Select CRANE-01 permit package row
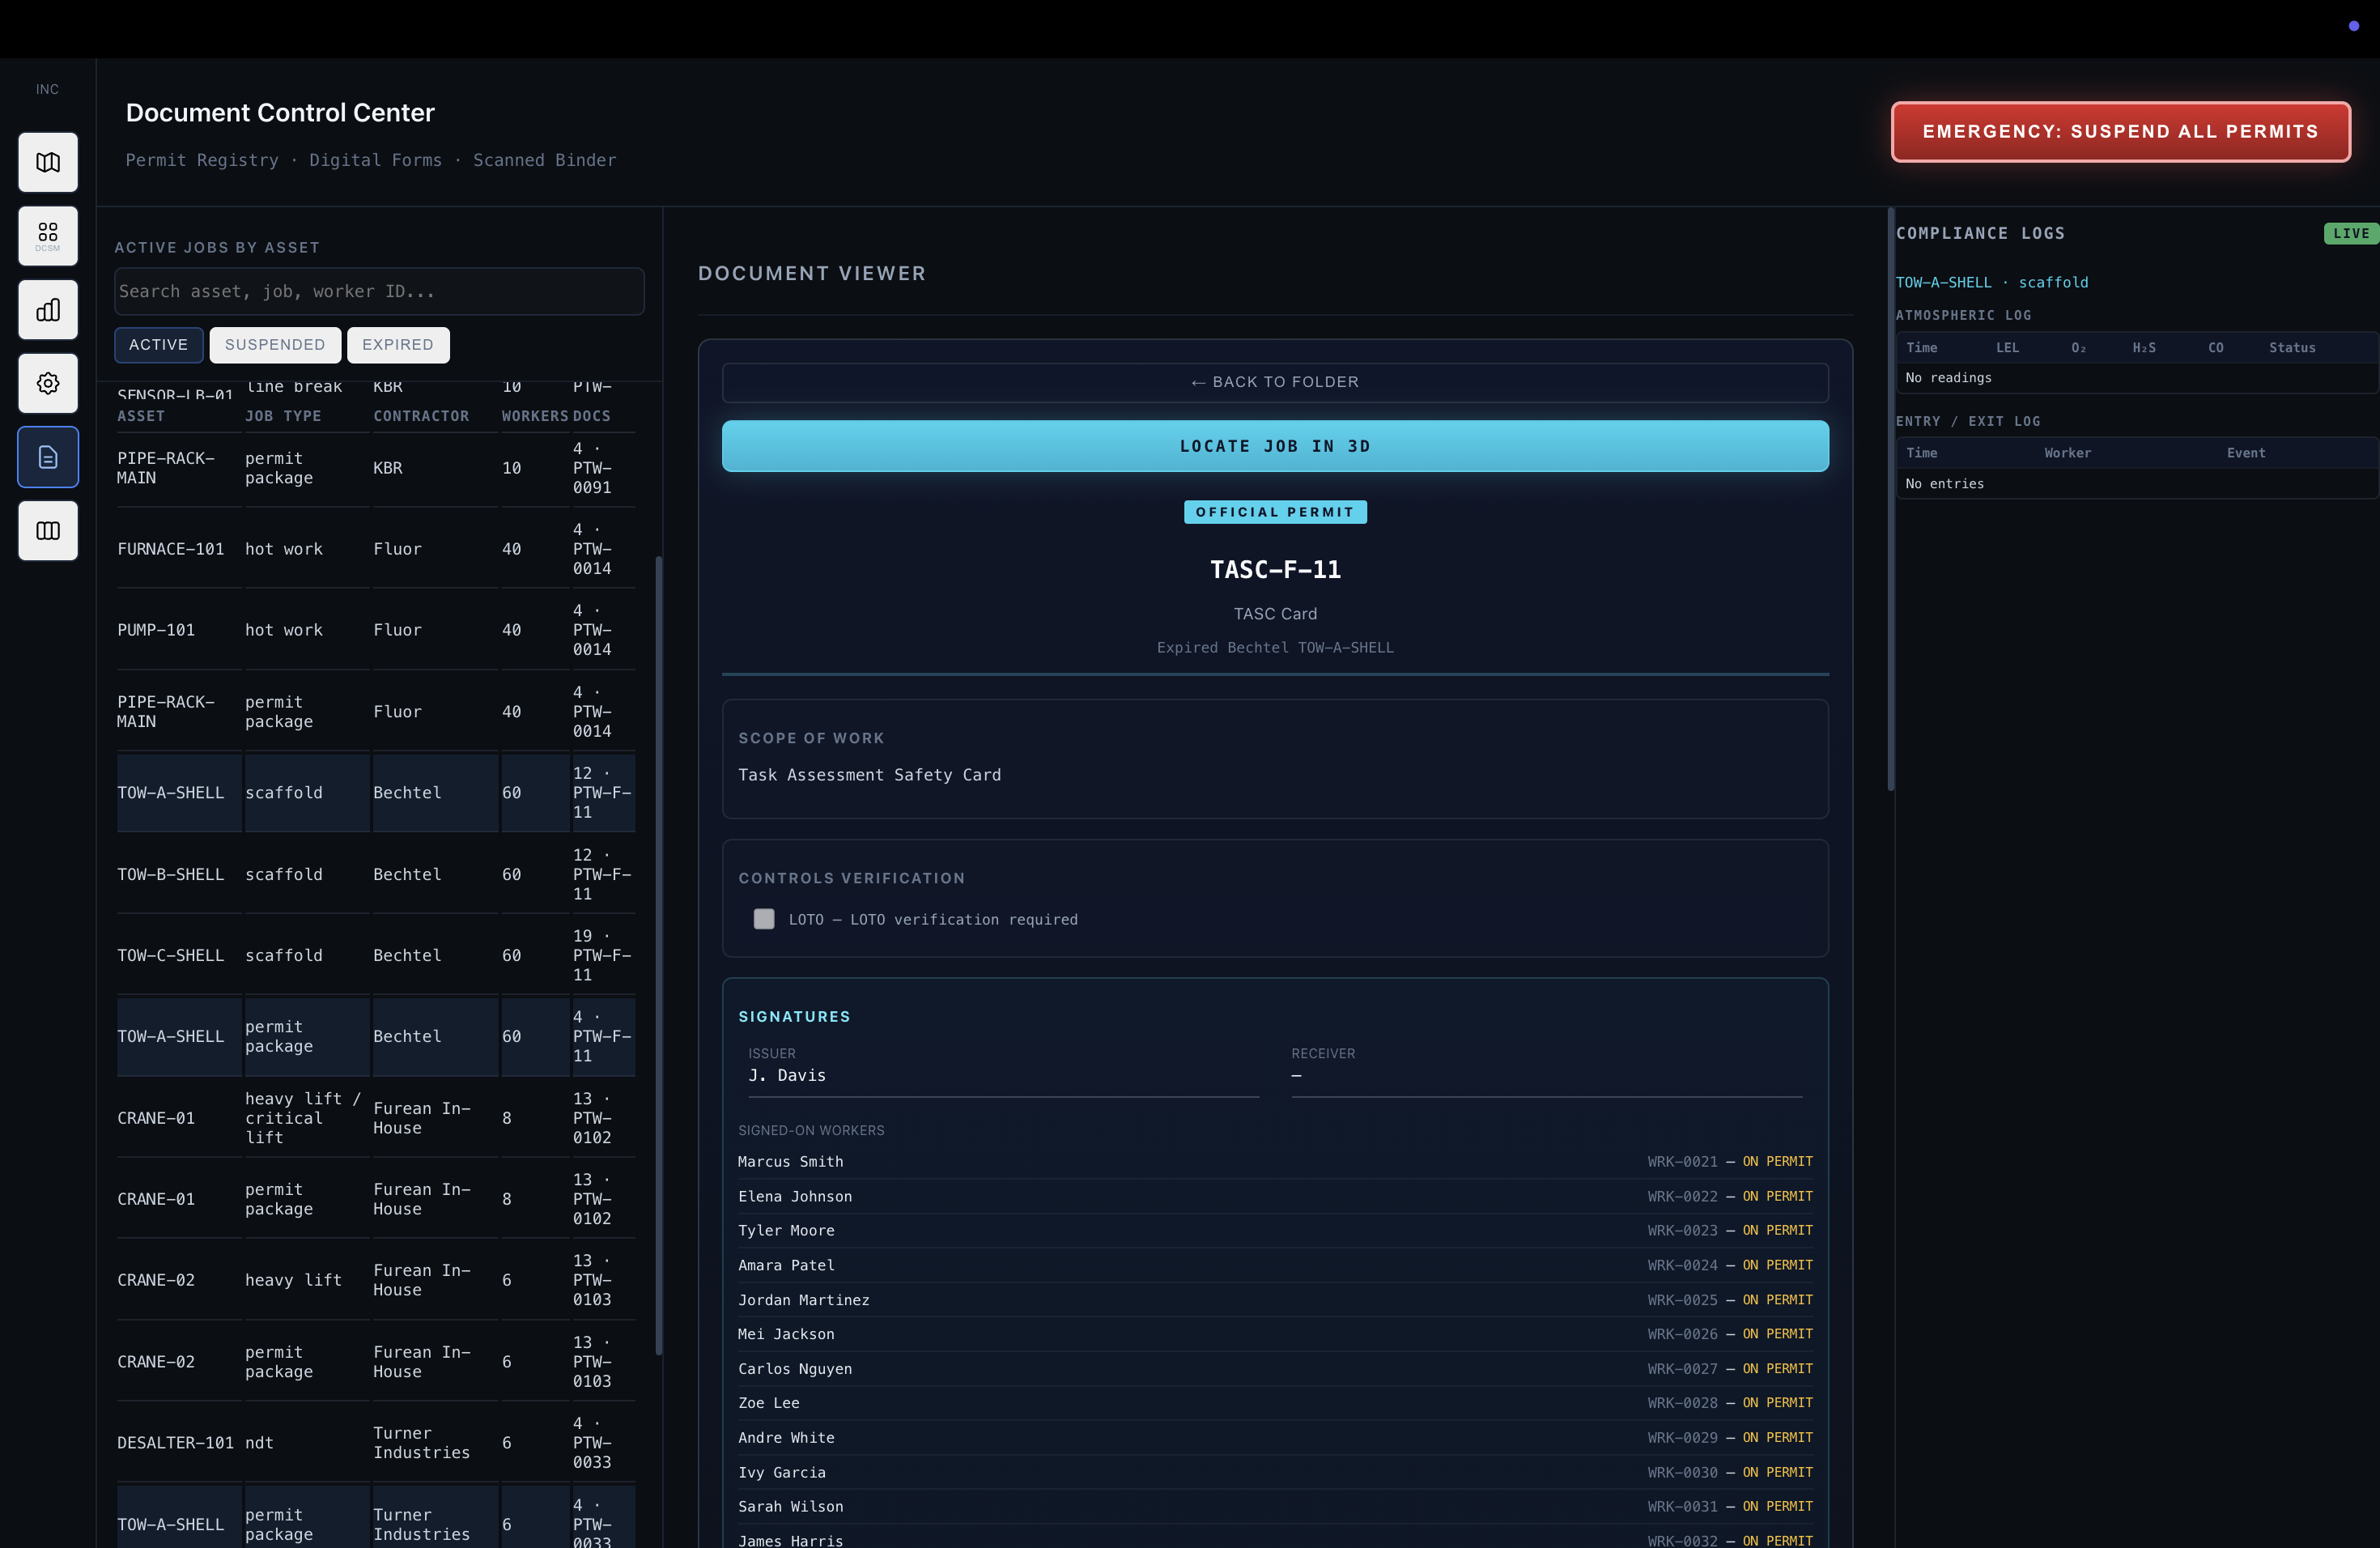The image size is (2380, 1548). [376, 1199]
